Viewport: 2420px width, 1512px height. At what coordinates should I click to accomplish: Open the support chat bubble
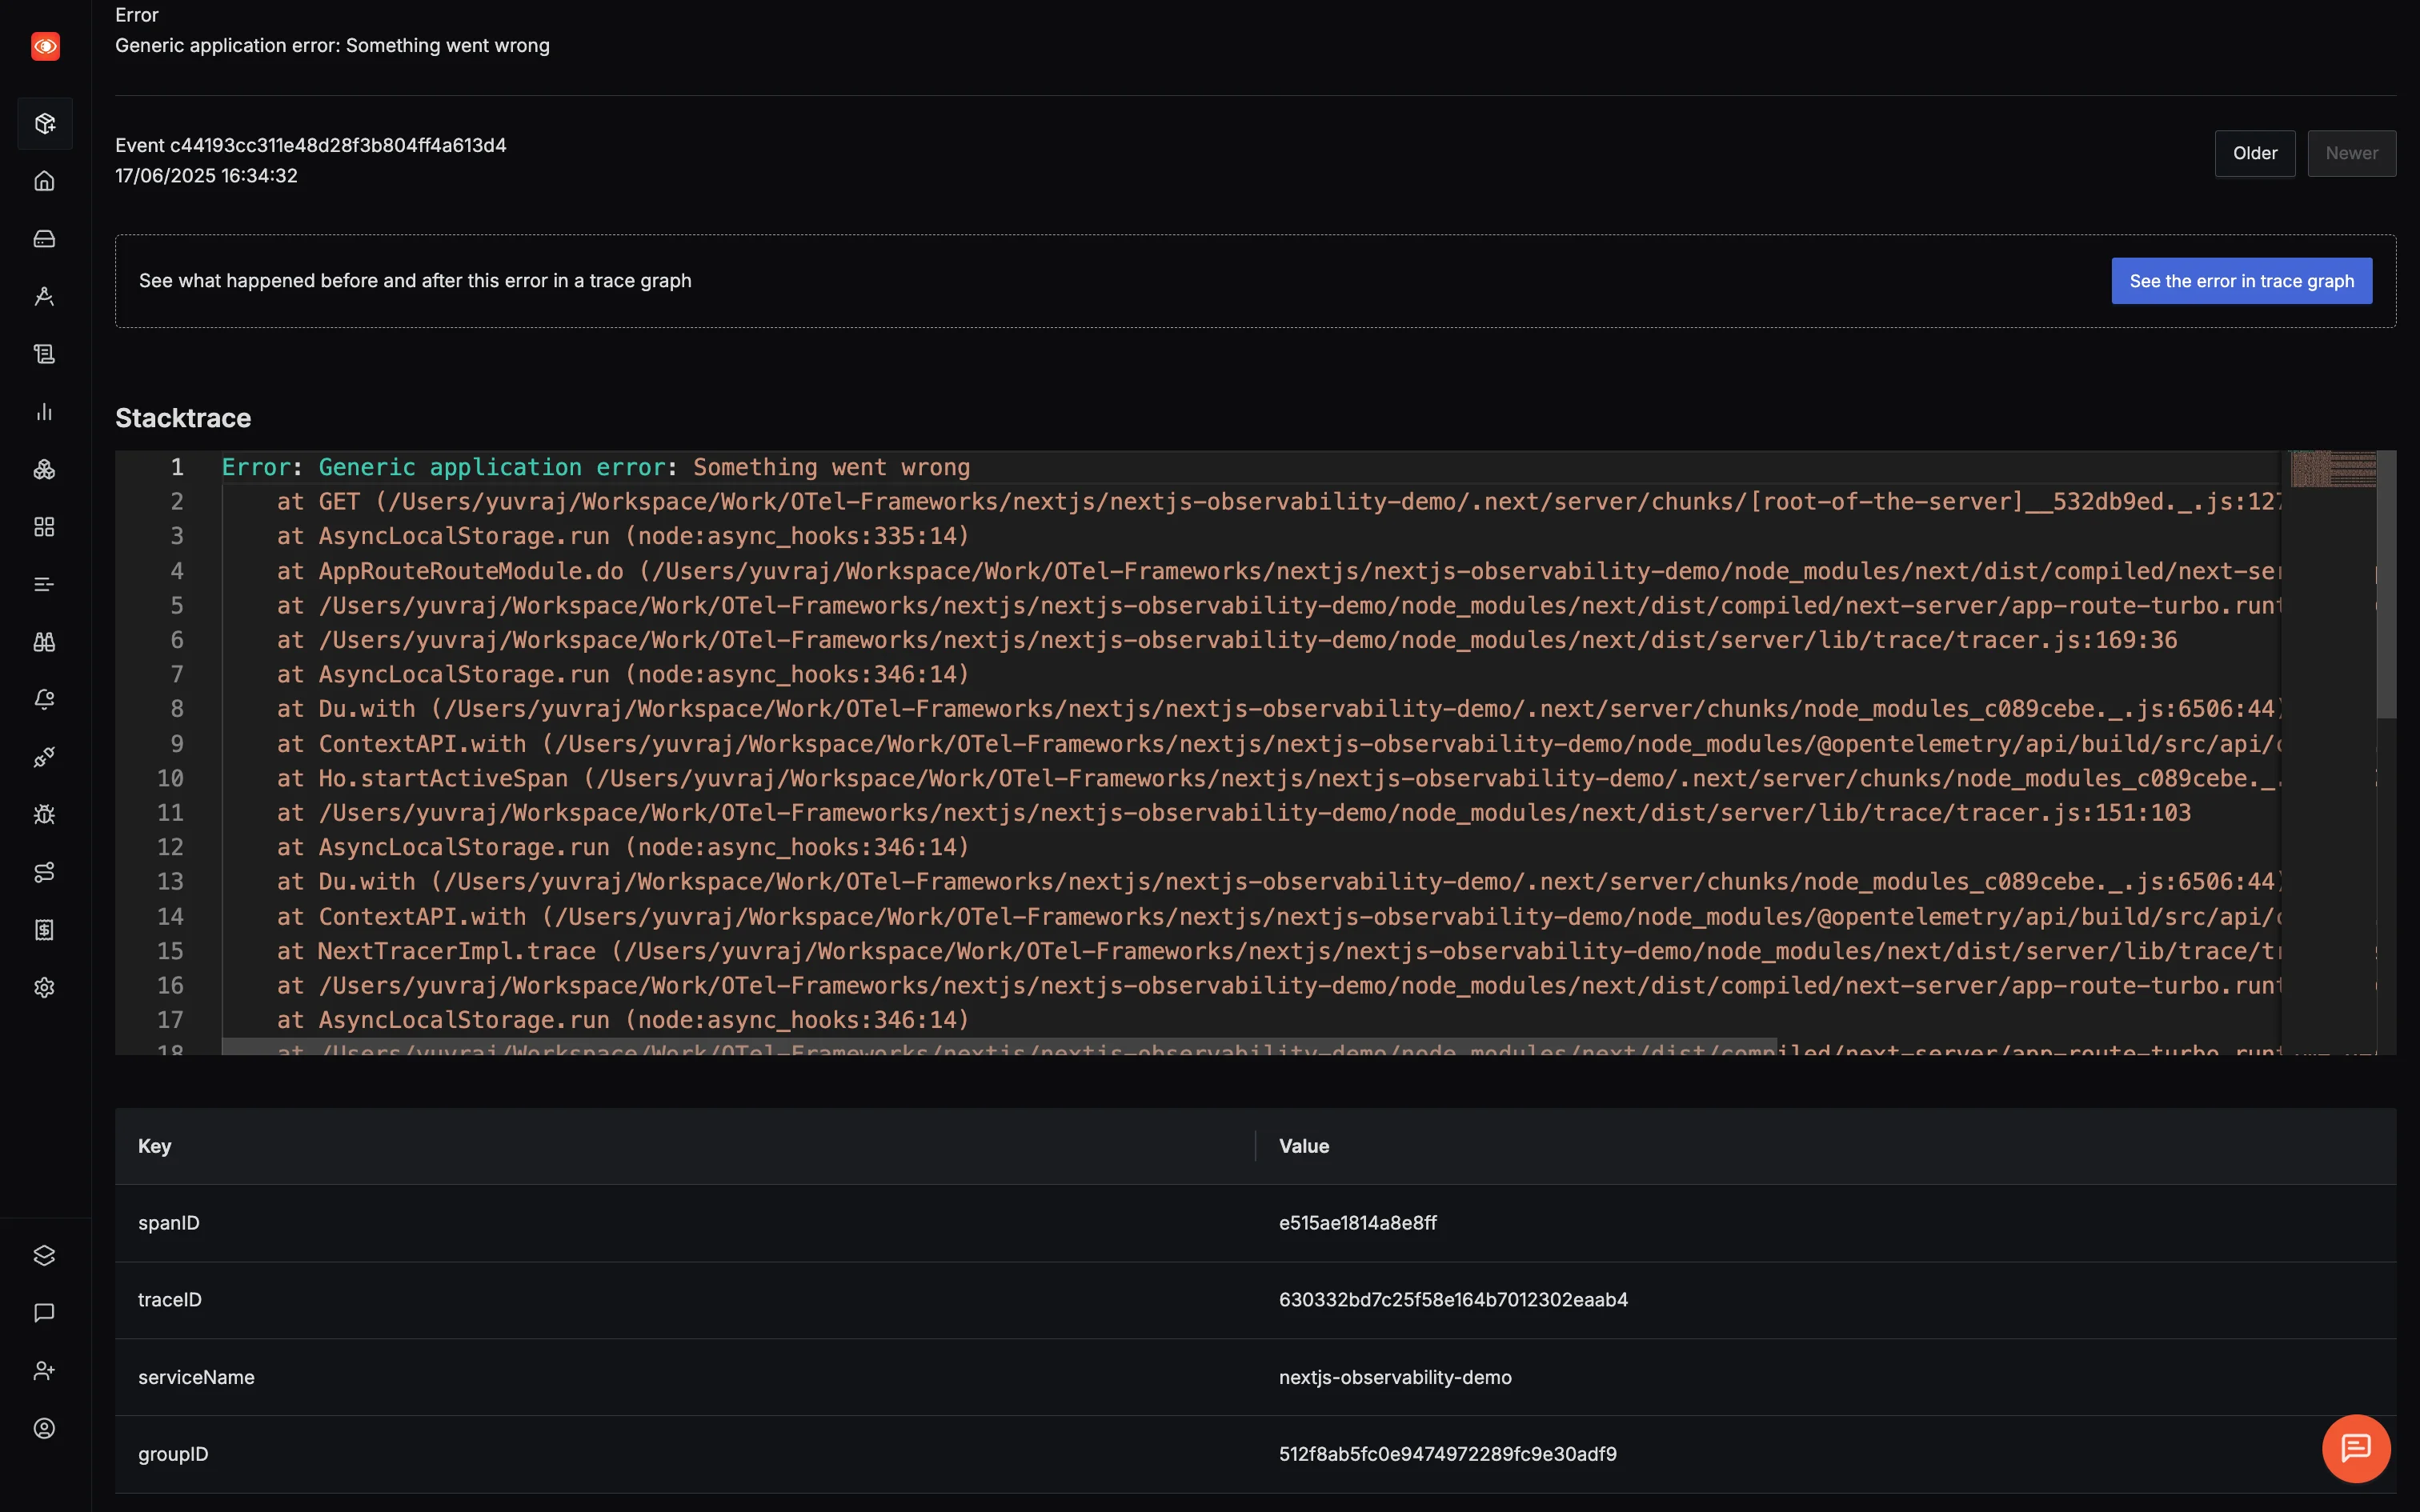pyautogui.click(x=2354, y=1448)
